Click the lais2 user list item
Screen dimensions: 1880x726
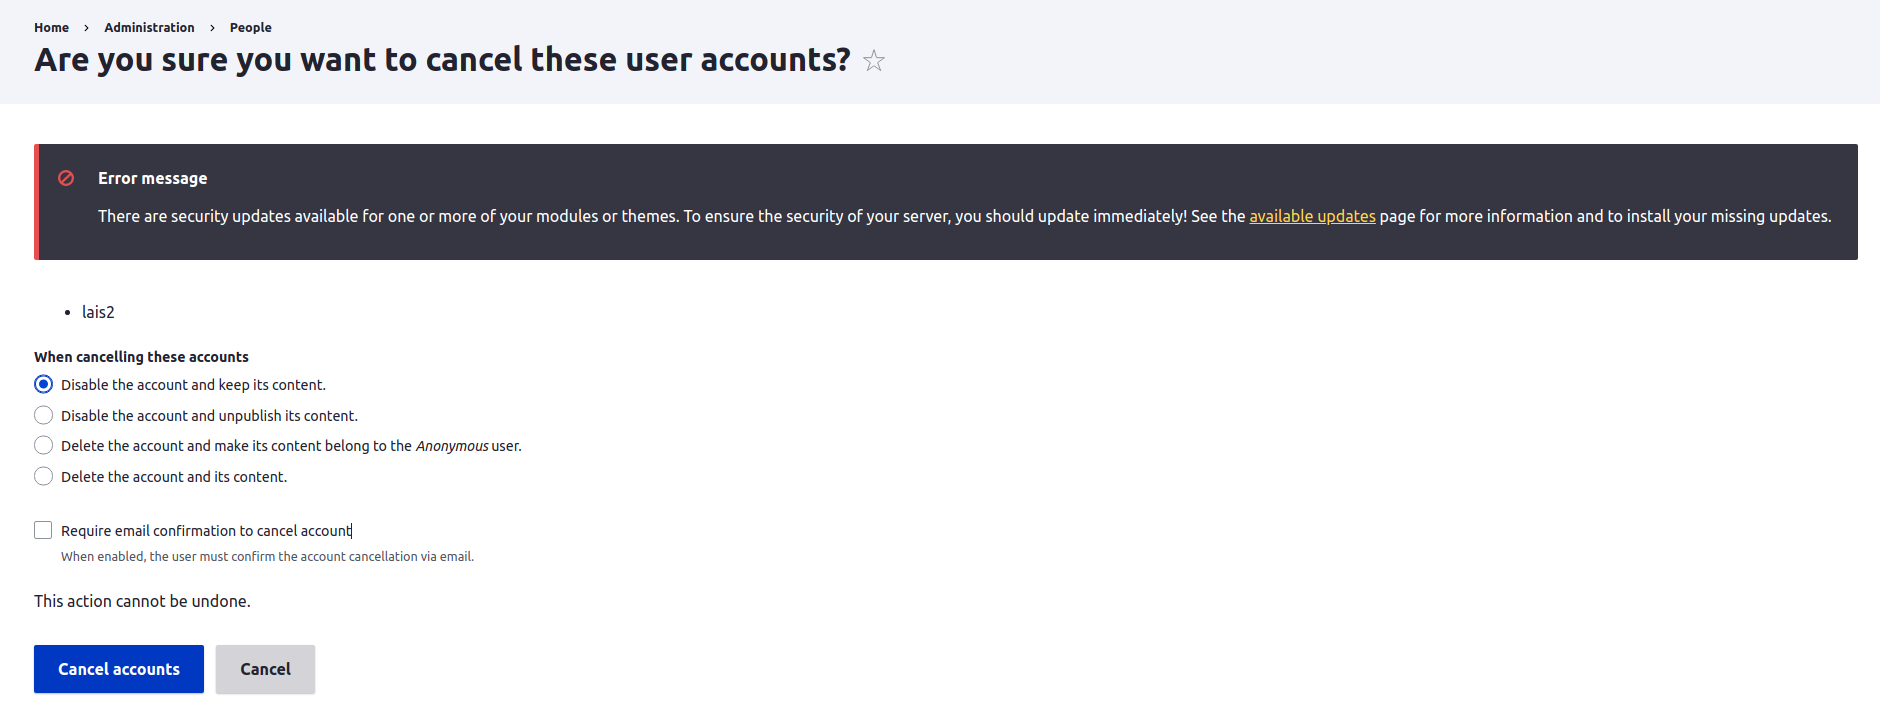coord(98,312)
